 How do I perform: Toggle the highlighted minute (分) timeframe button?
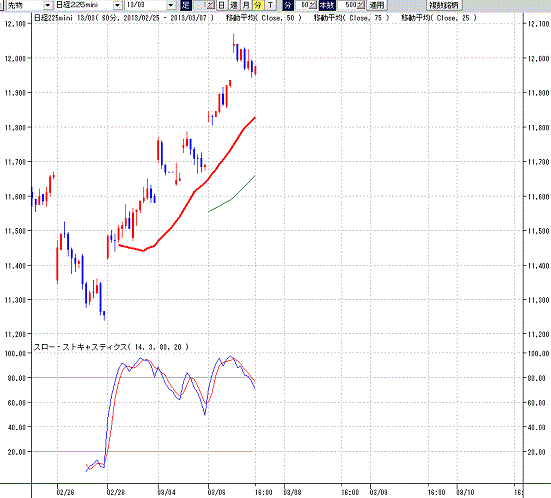(258, 5)
